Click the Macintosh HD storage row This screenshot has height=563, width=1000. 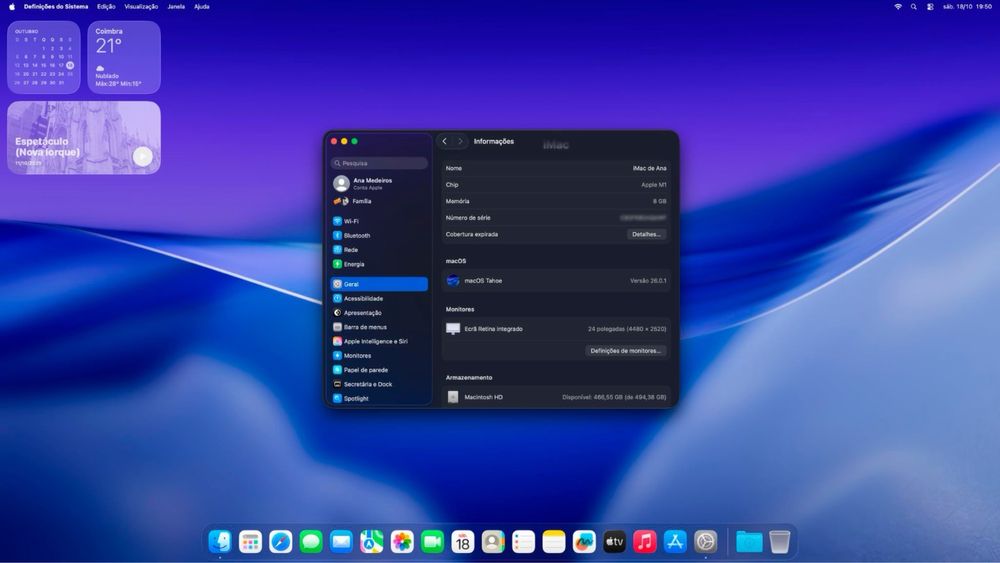pyautogui.click(x=556, y=397)
